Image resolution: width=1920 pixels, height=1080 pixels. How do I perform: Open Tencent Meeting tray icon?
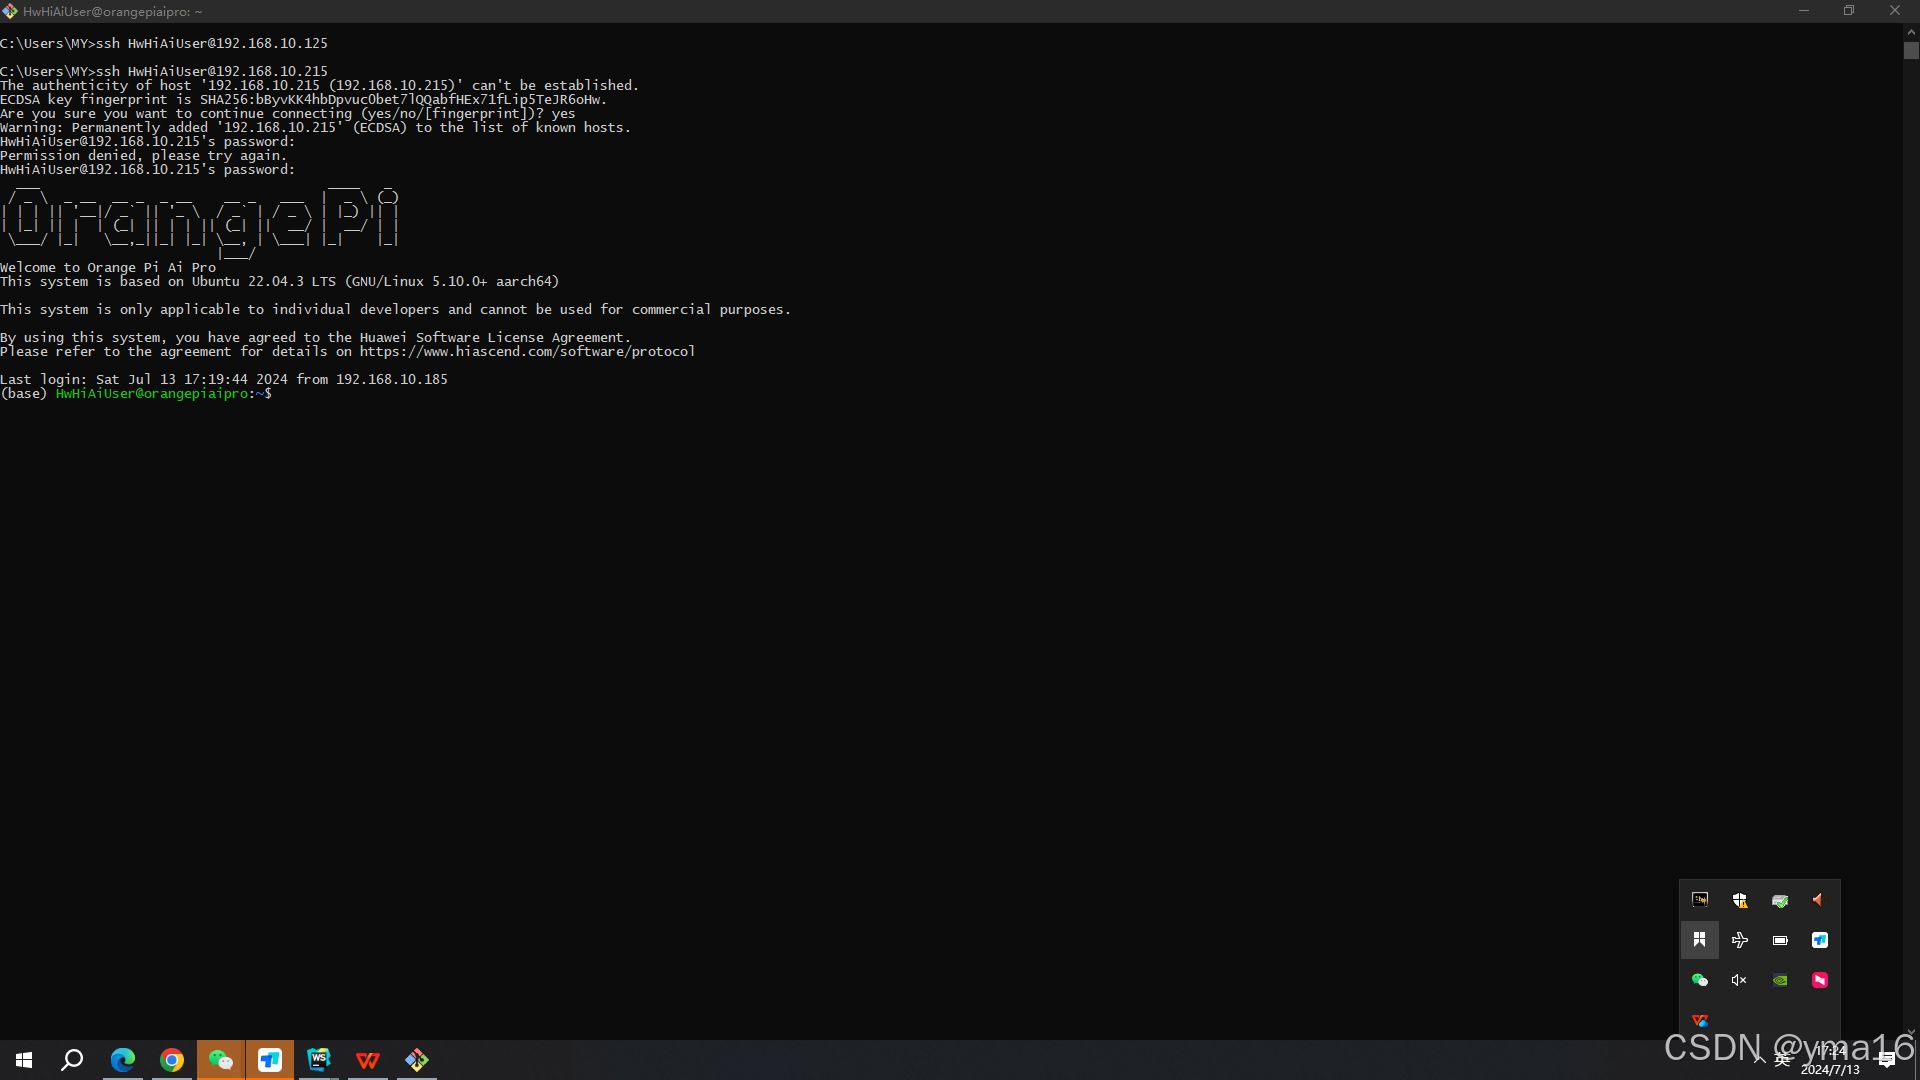(x=1820, y=940)
